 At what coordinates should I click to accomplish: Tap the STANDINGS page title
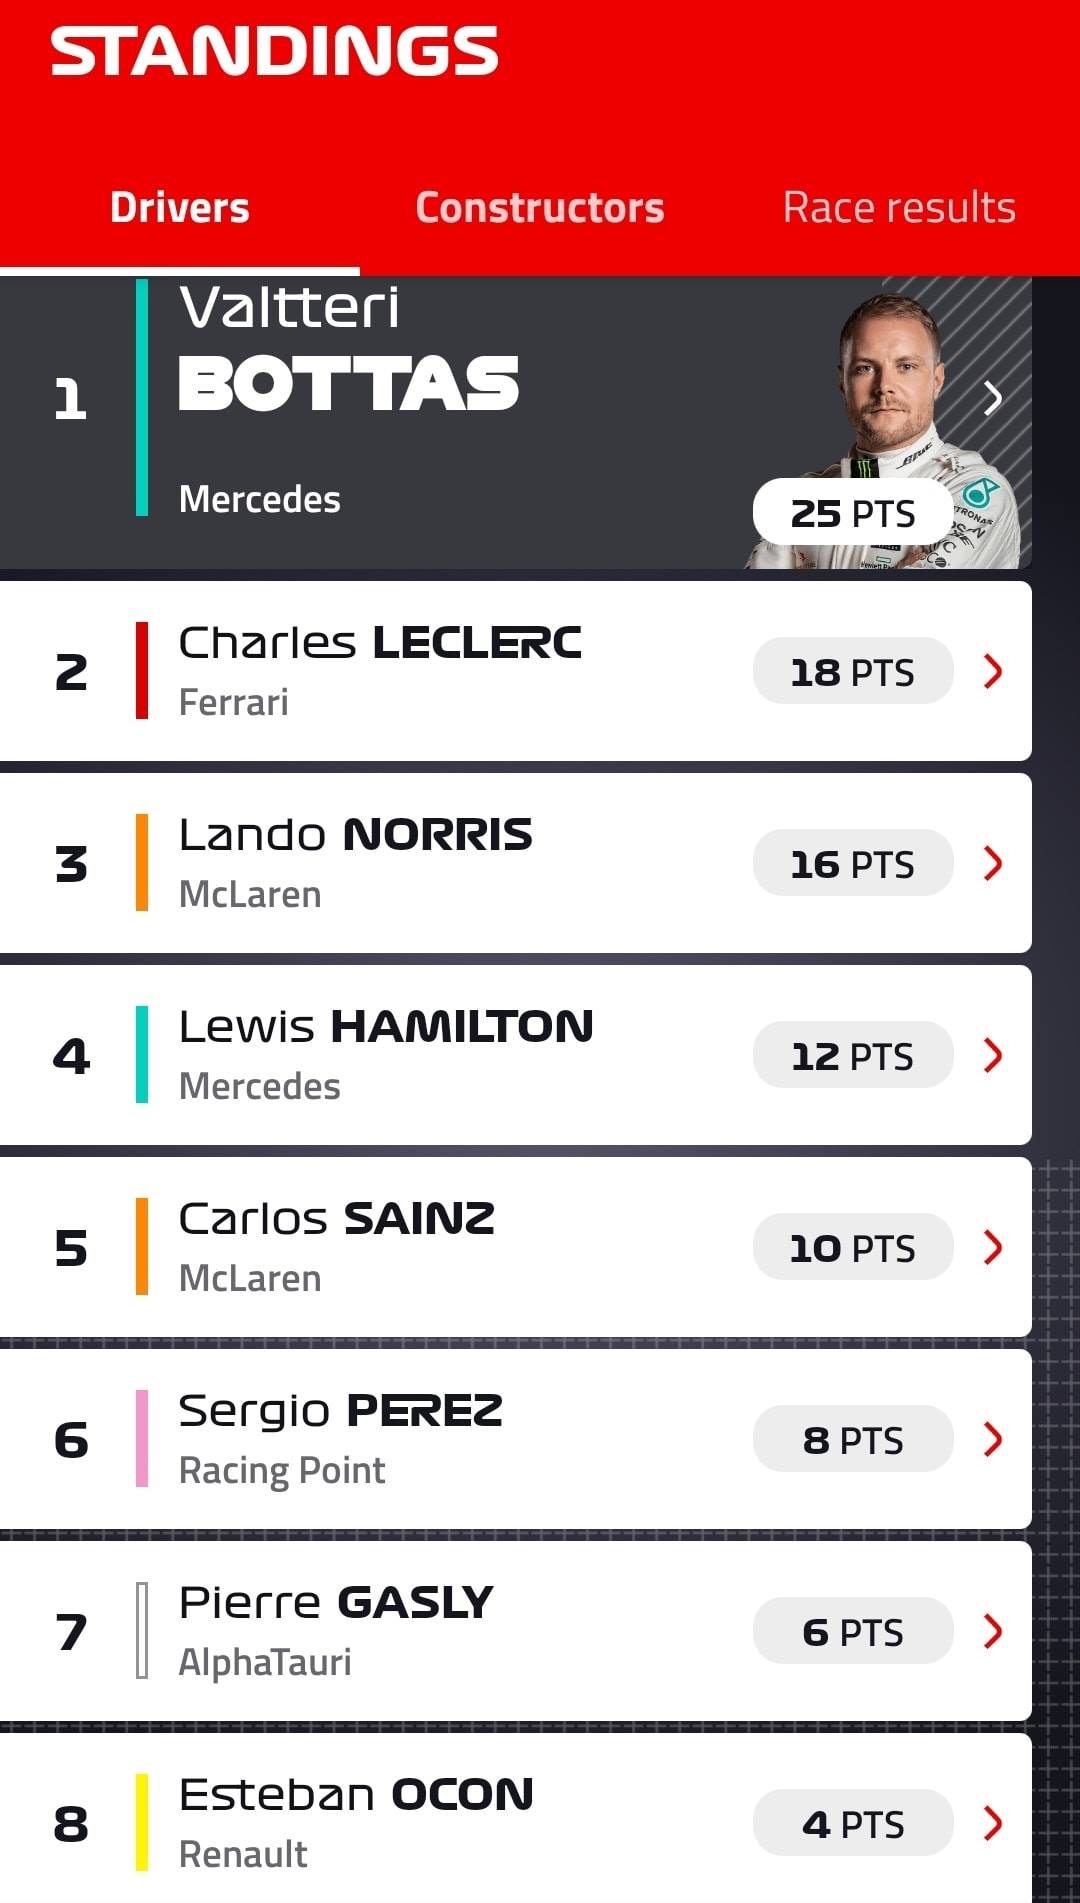coord(275,52)
